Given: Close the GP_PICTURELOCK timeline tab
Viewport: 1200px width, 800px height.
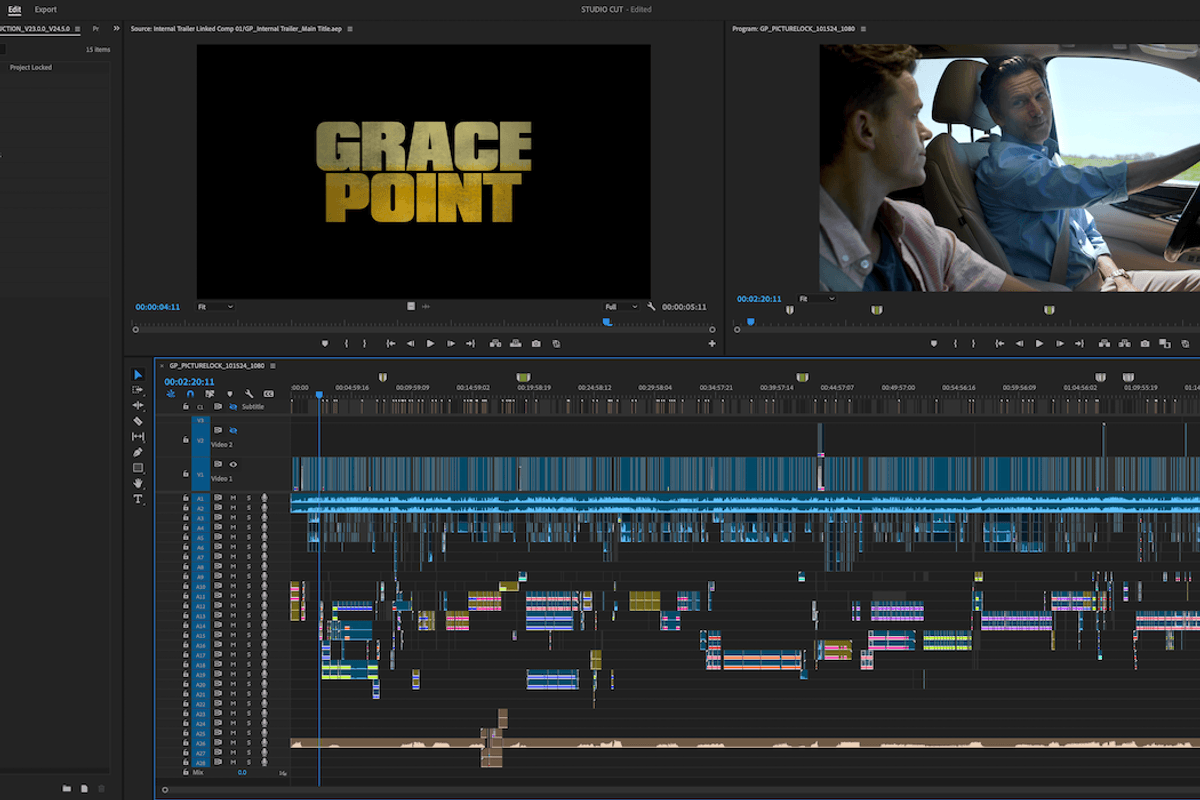Looking at the screenshot, I should click(161, 366).
